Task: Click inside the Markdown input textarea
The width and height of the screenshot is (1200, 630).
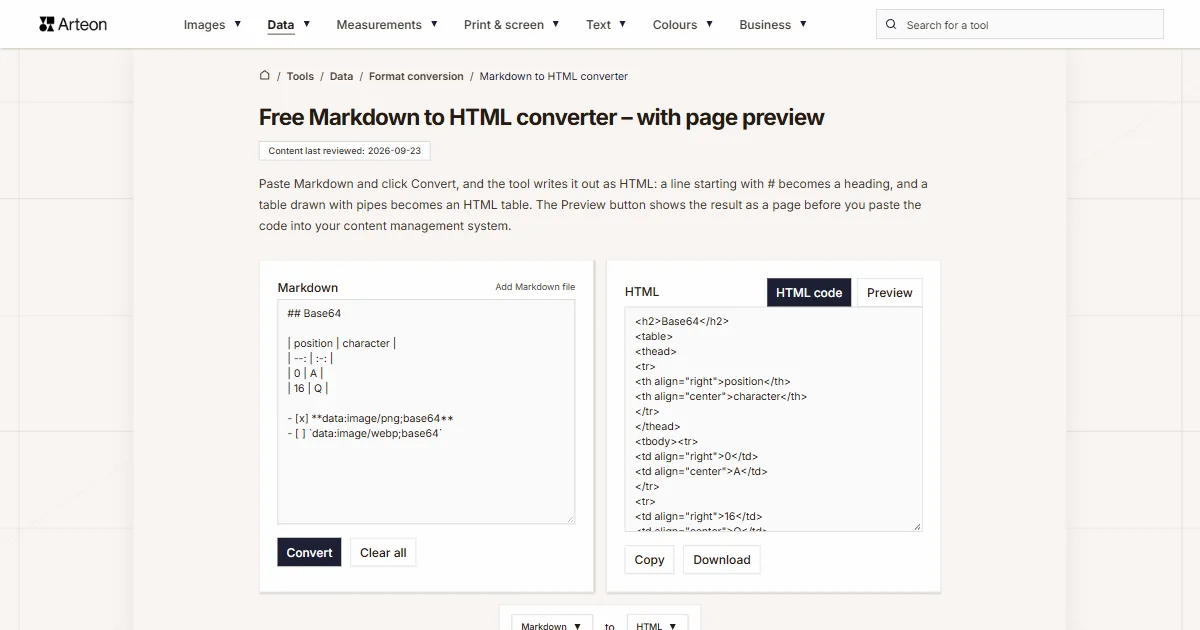Action: click(x=426, y=411)
